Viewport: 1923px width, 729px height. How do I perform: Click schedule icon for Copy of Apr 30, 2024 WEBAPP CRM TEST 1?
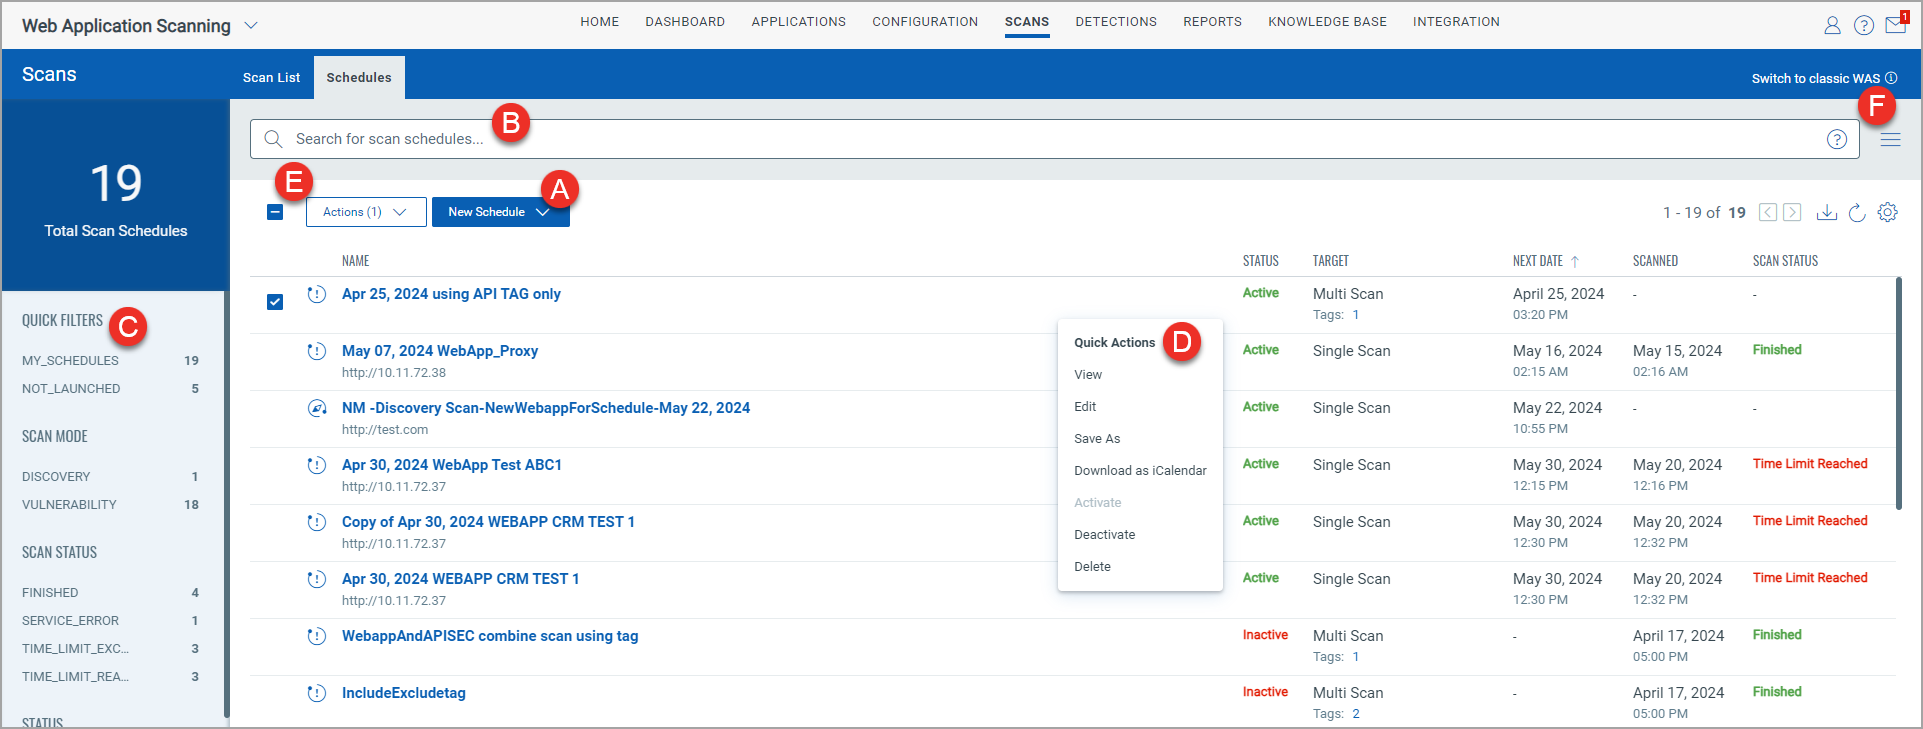(x=317, y=522)
